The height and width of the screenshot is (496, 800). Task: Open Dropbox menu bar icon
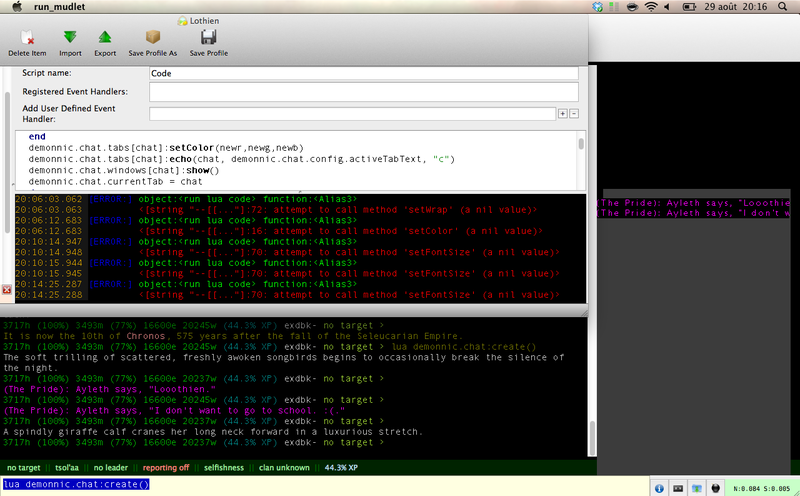point(597,7)
